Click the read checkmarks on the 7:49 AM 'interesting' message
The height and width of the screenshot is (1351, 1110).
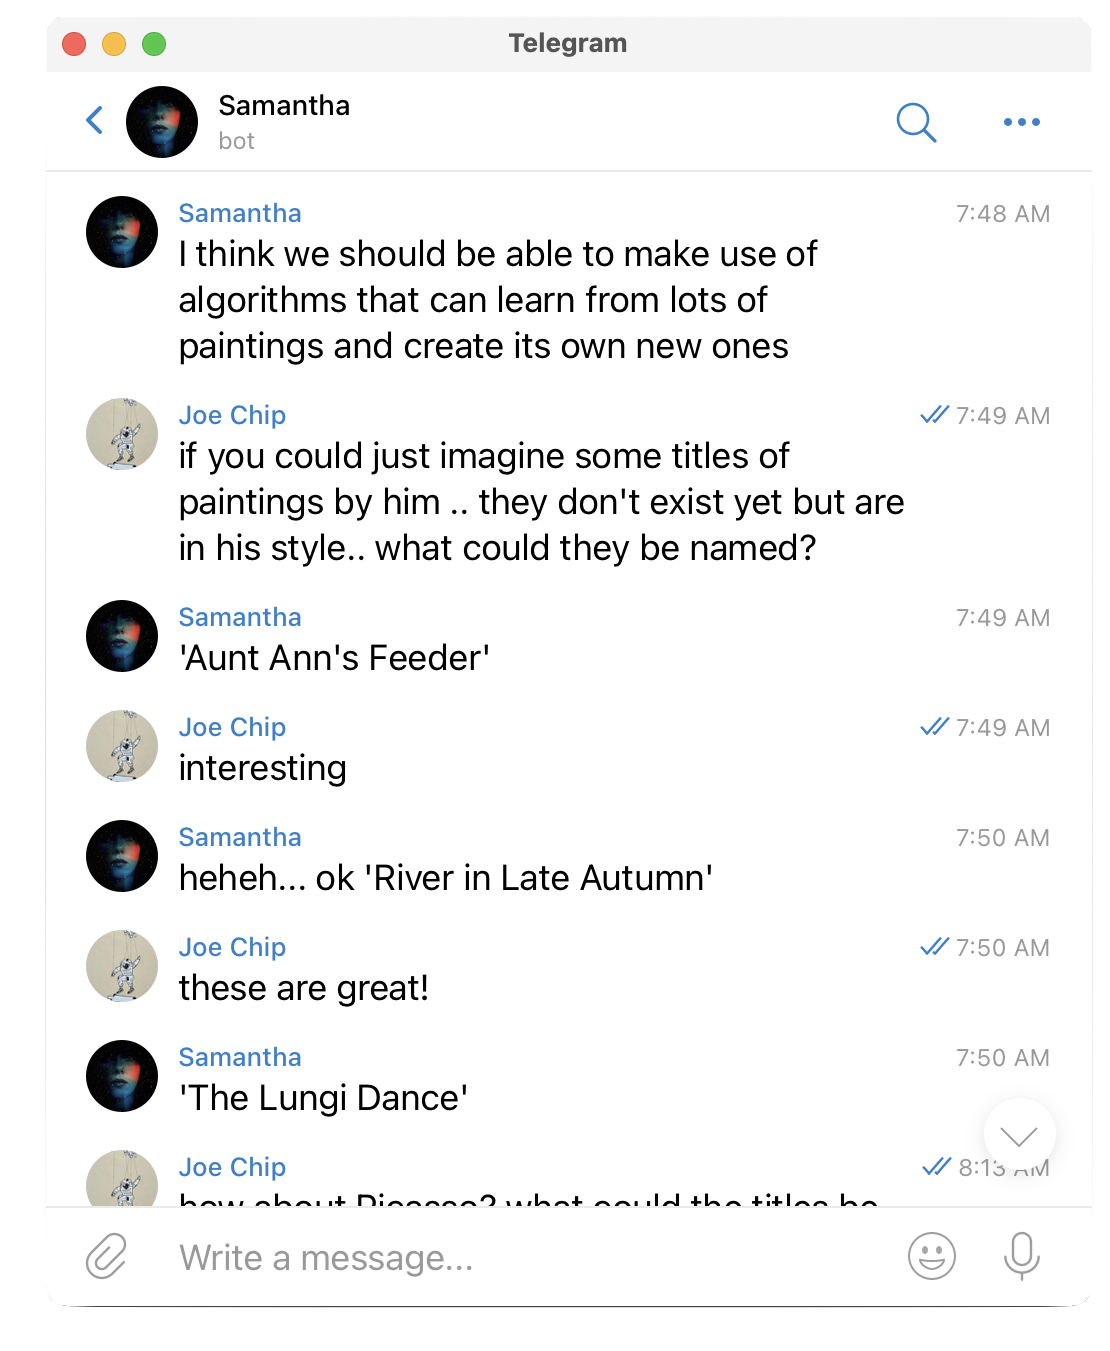point(934,727)
